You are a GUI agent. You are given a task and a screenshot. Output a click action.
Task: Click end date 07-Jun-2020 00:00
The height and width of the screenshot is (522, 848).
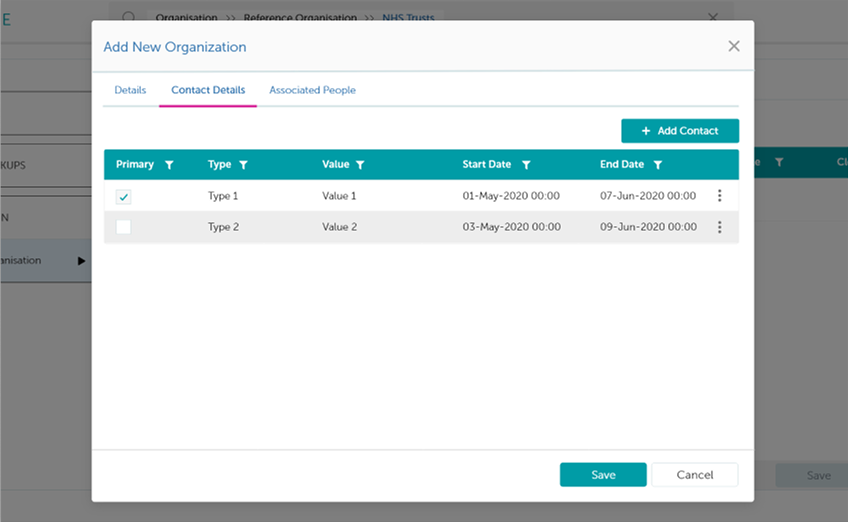(648, 196)
